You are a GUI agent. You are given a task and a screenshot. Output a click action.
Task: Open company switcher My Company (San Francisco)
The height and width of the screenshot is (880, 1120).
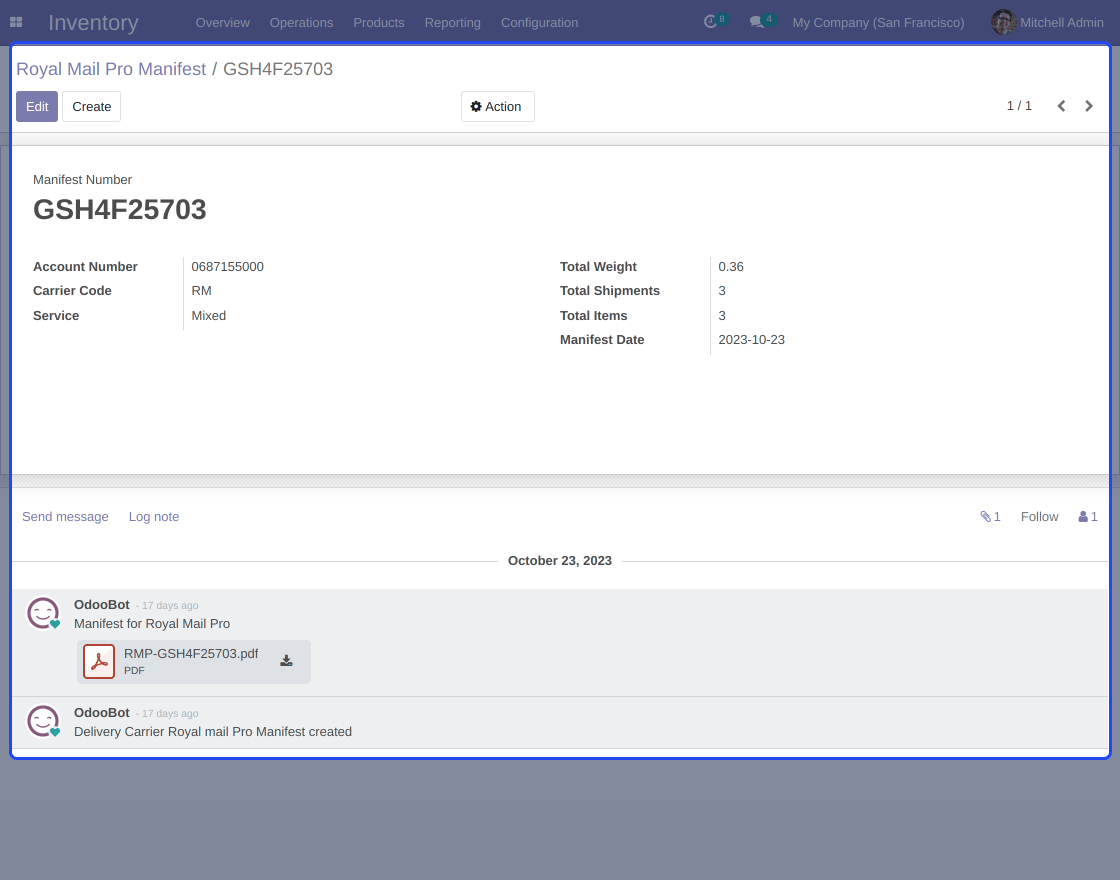tap(878, 22)
